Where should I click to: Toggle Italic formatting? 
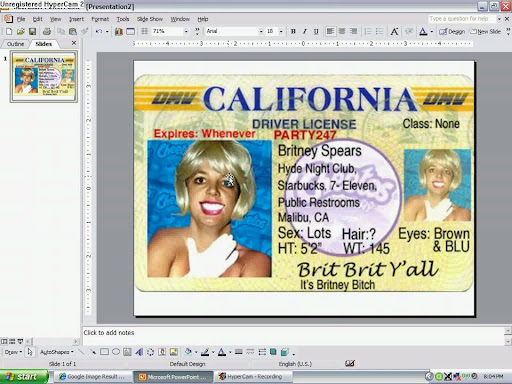point(304,31)
